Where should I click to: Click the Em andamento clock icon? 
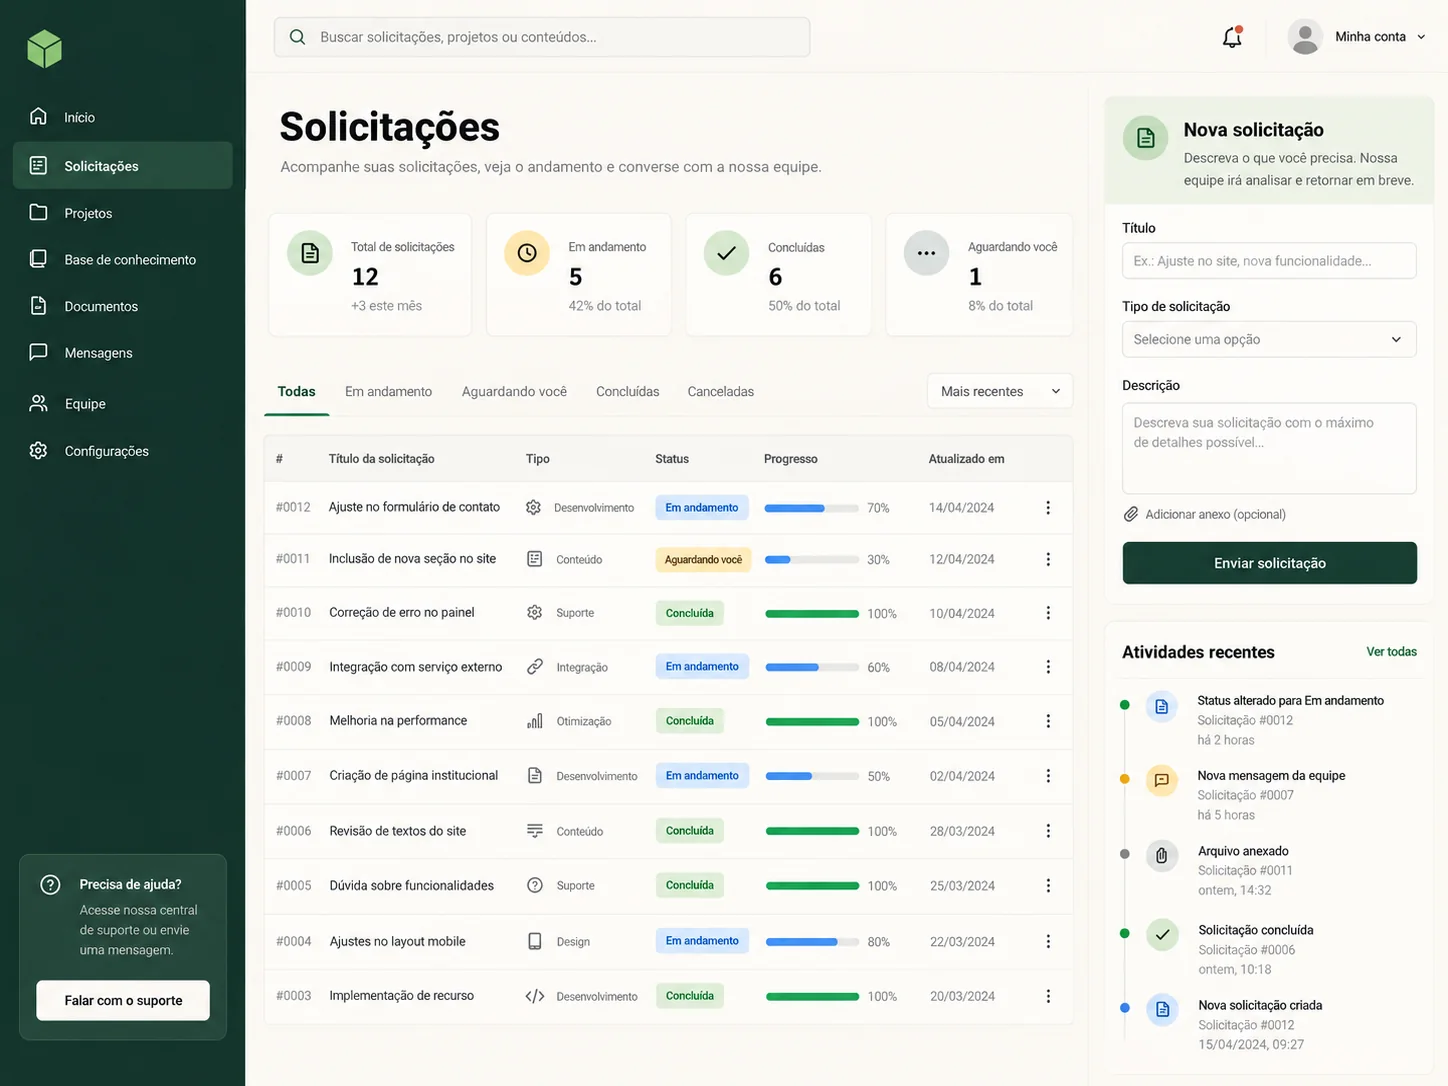(x=527, y=253)
